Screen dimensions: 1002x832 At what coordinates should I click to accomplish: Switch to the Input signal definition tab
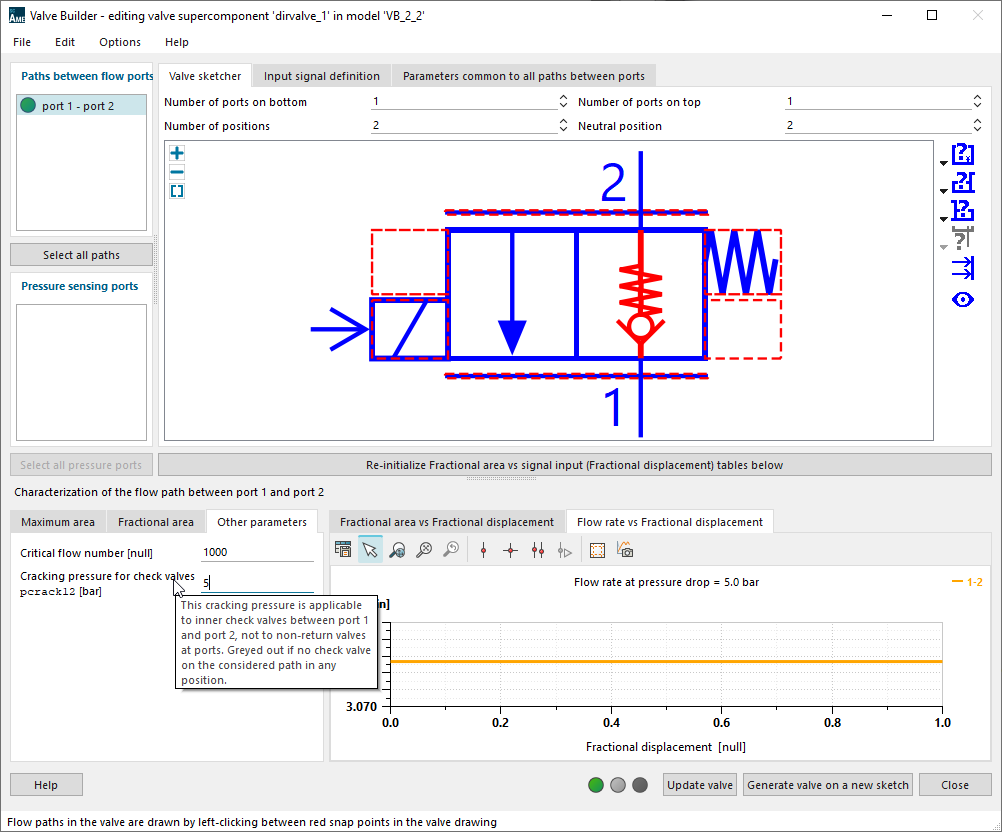click(321, 76)
